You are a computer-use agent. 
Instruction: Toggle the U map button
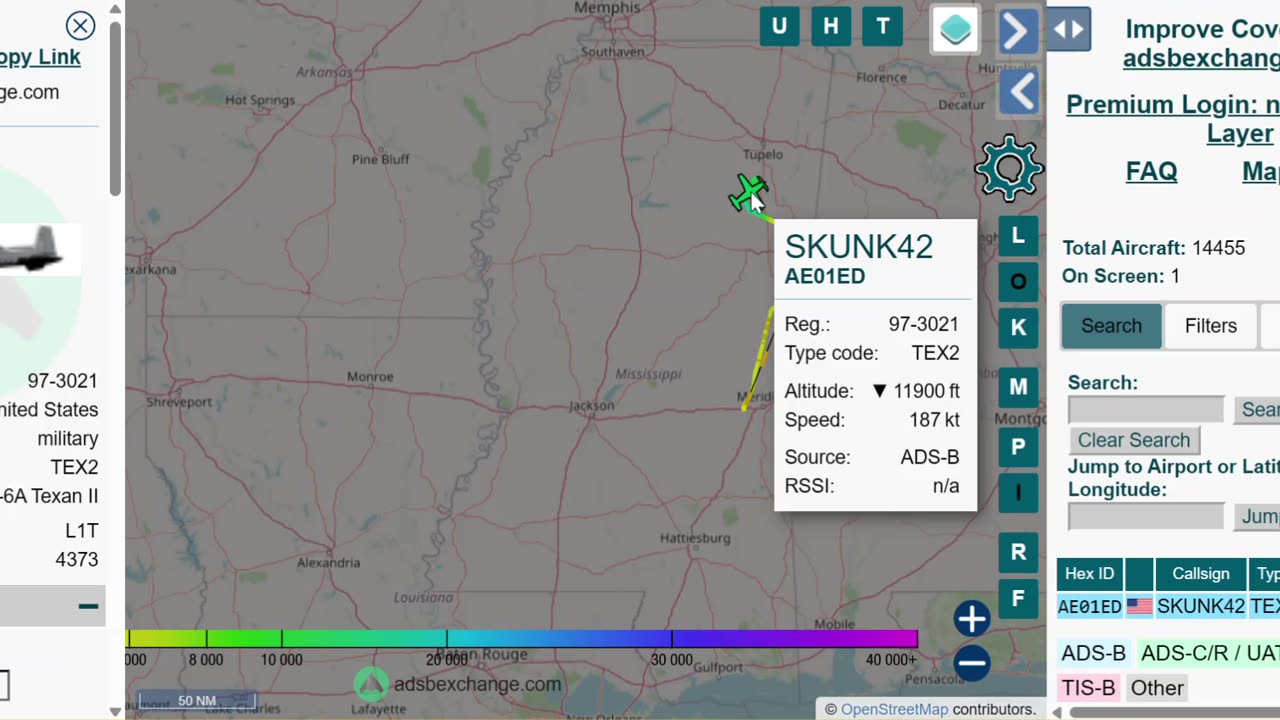[779, 27]
